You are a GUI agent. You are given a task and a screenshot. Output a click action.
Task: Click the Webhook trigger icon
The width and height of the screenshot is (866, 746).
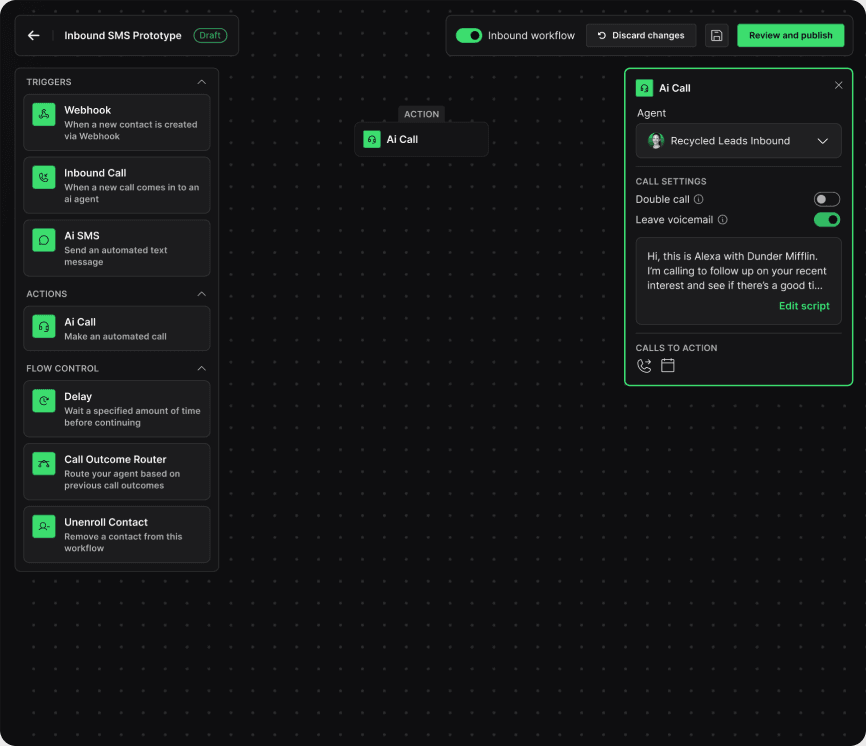coord(44,114)
